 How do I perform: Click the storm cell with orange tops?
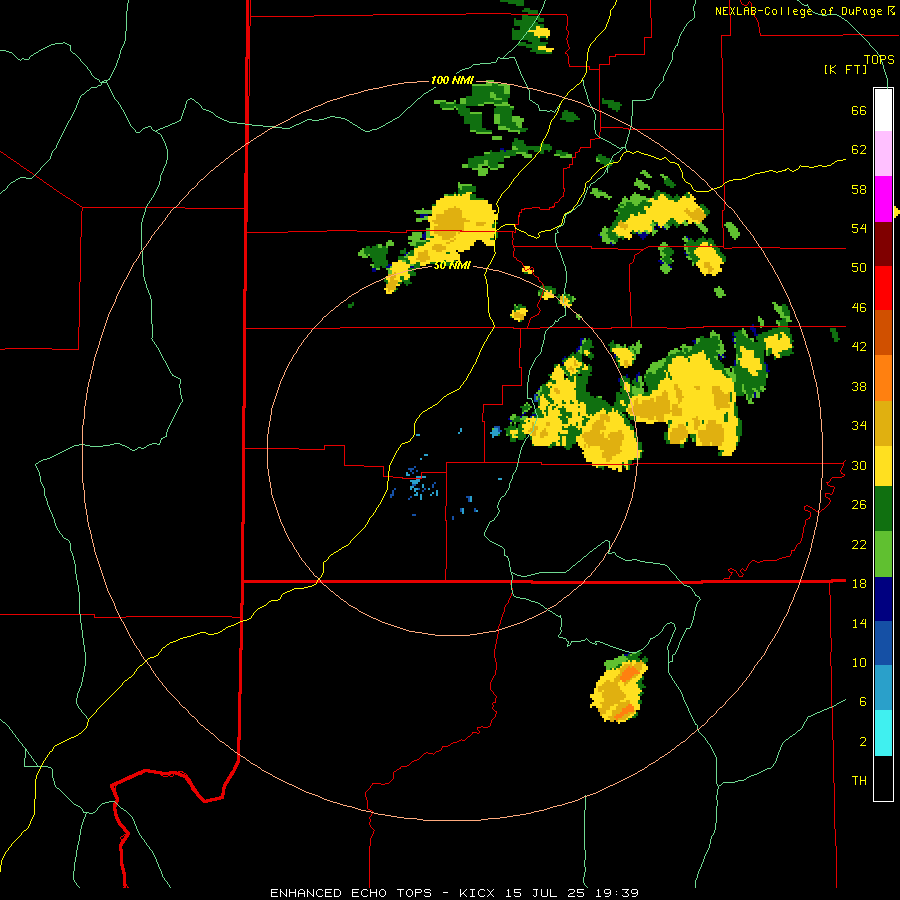click(x=619, y=688)
